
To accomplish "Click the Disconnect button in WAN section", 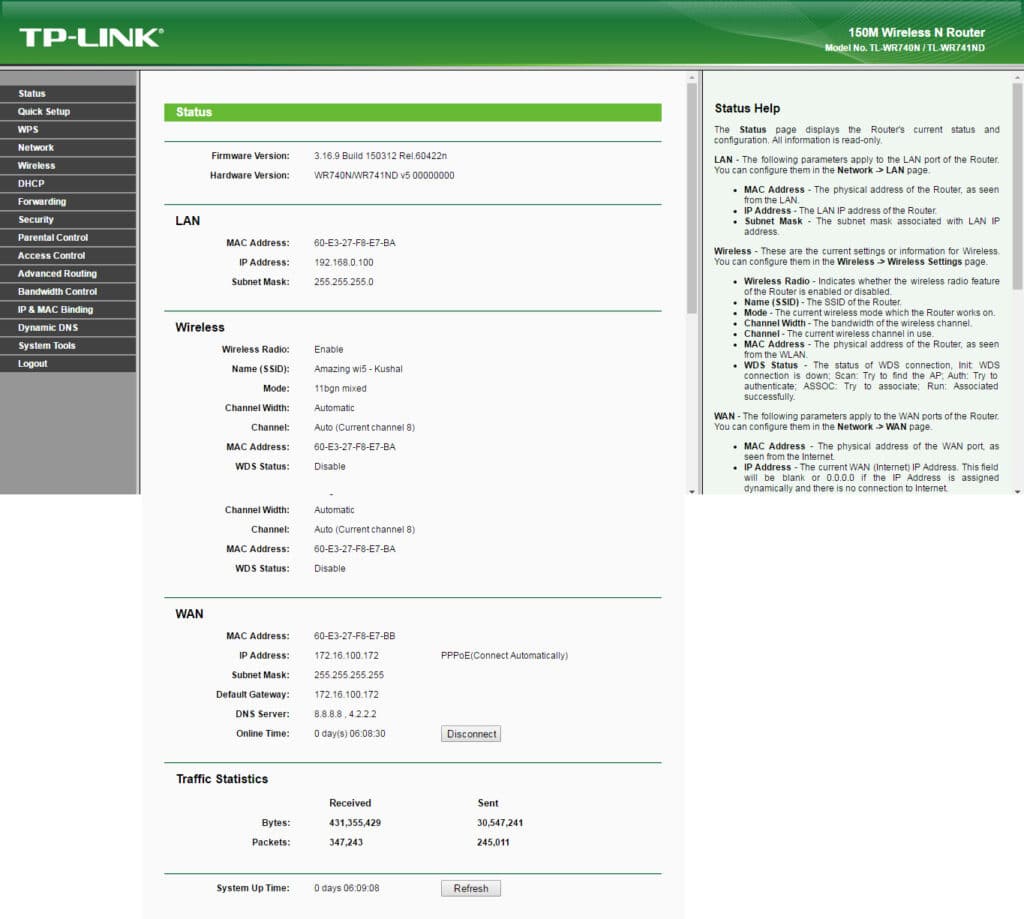I will 471,734.
